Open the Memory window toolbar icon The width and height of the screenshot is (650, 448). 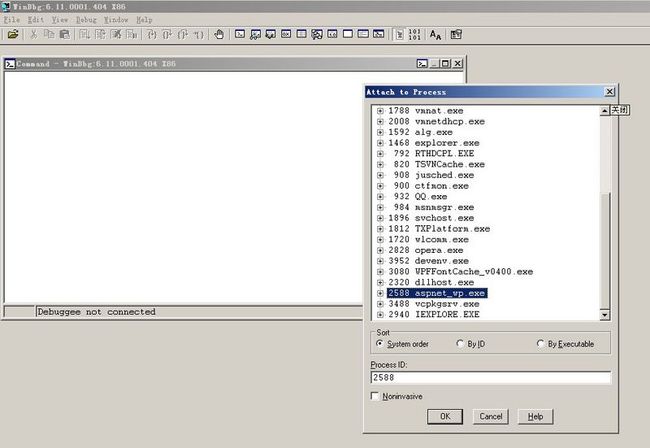coord(301,34)
